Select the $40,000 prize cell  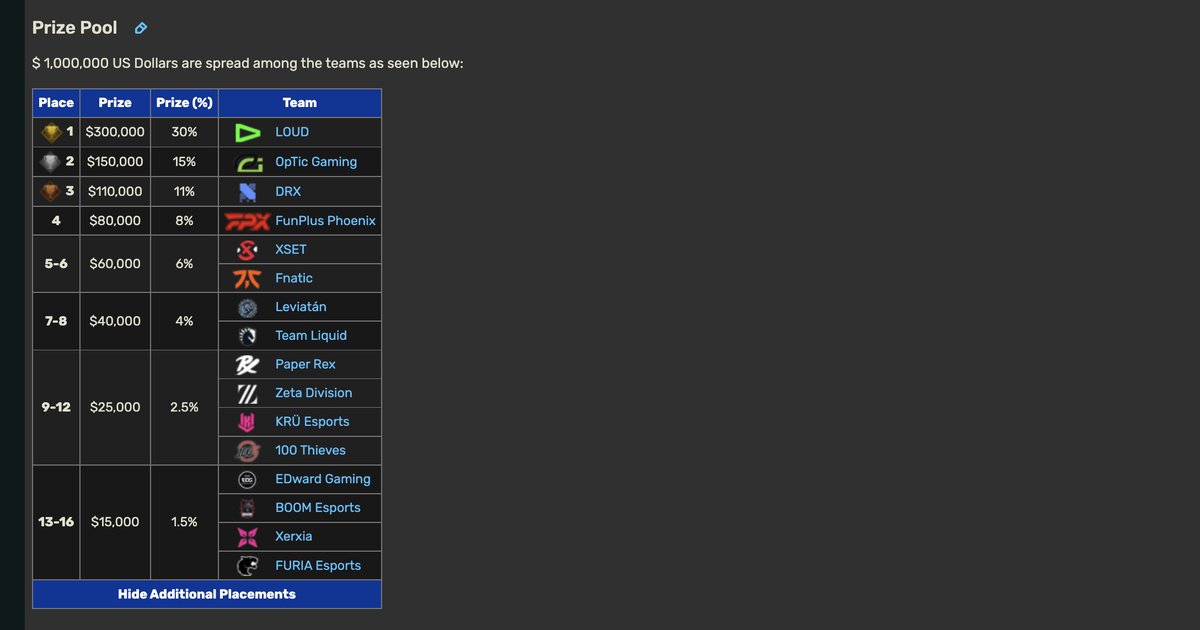(115, 322)
